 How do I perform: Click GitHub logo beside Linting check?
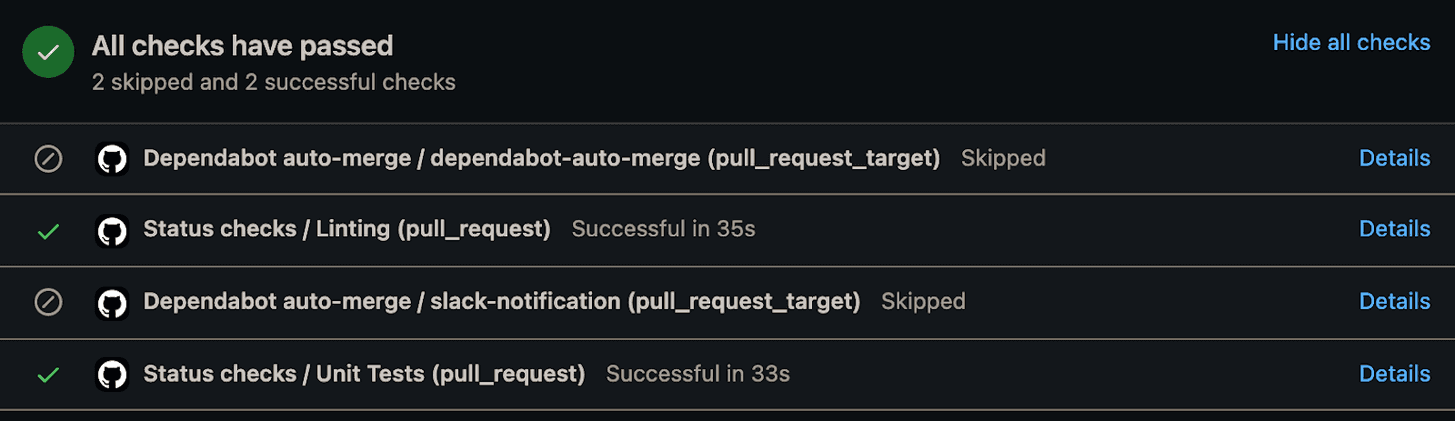click(112, 231)
